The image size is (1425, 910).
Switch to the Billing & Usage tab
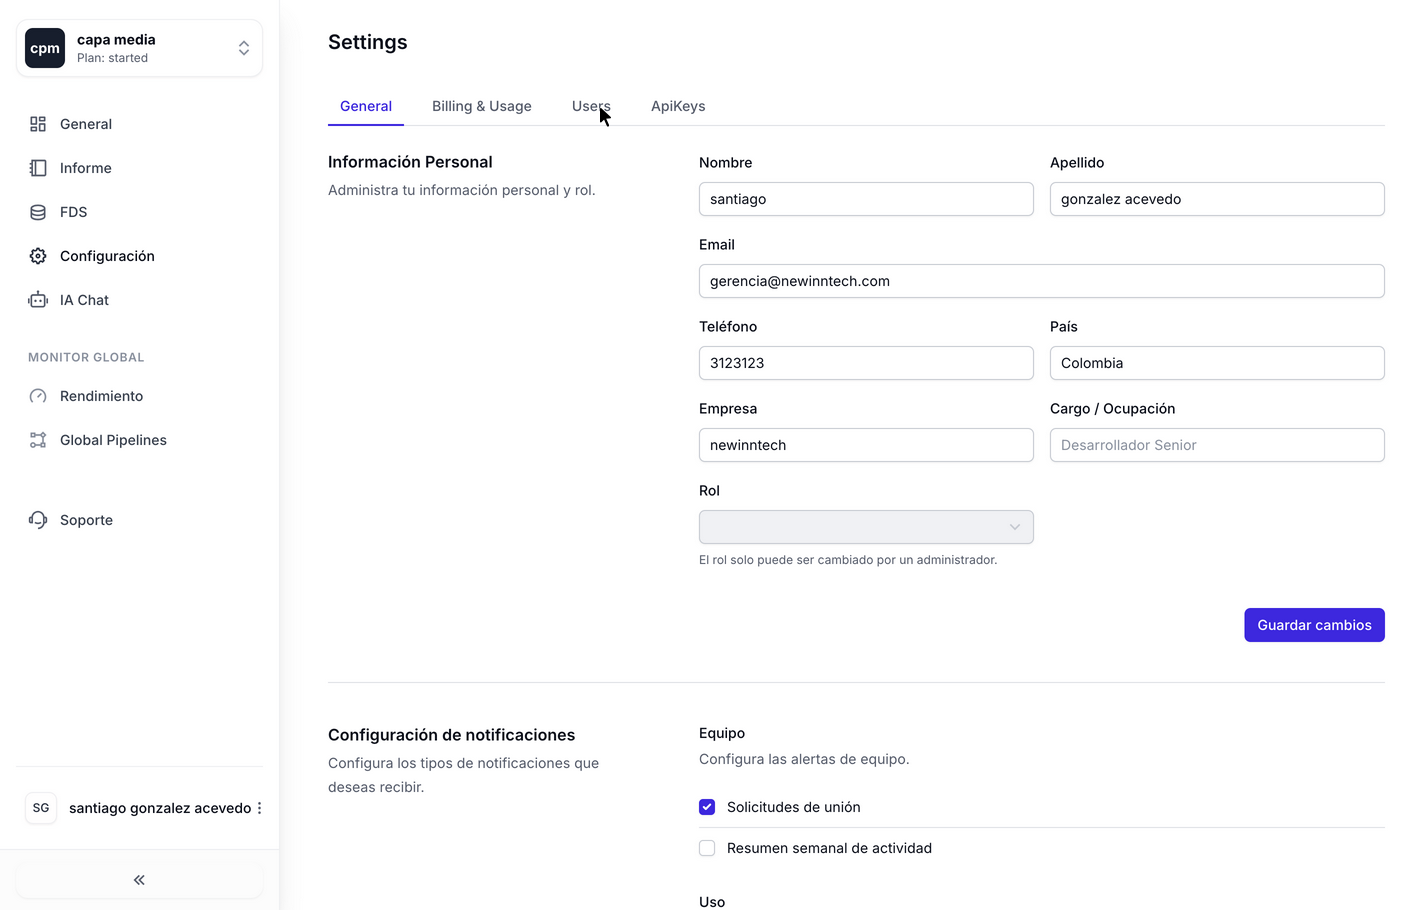pos(481,106)
